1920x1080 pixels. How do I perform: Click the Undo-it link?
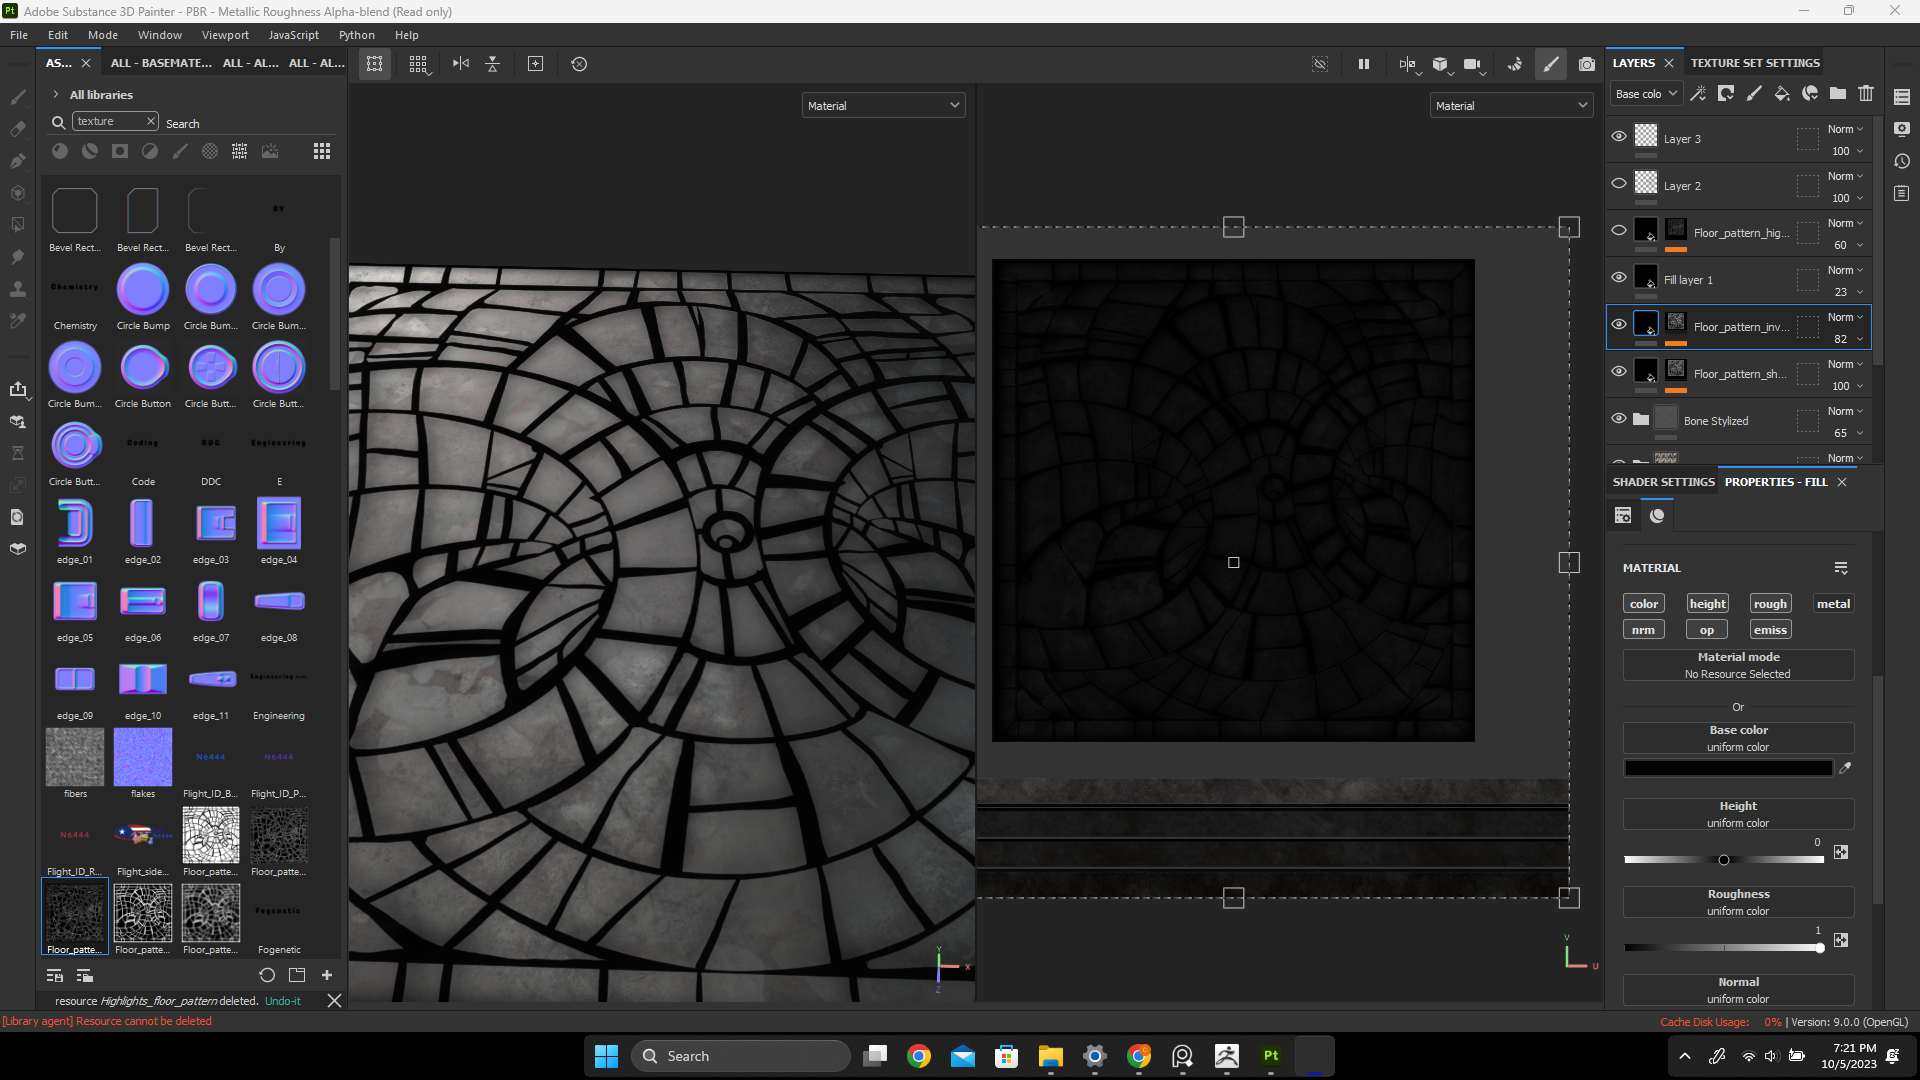283,1001
